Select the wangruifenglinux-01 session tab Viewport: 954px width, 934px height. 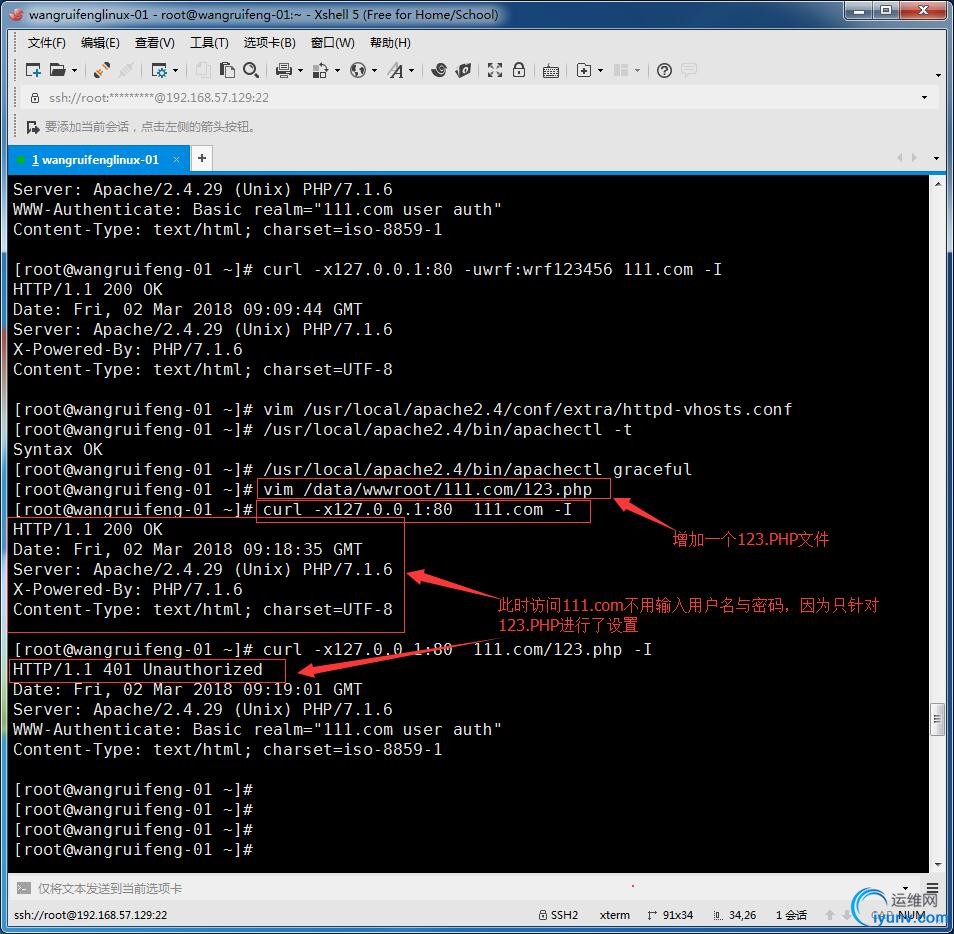(x=99, y=160)
